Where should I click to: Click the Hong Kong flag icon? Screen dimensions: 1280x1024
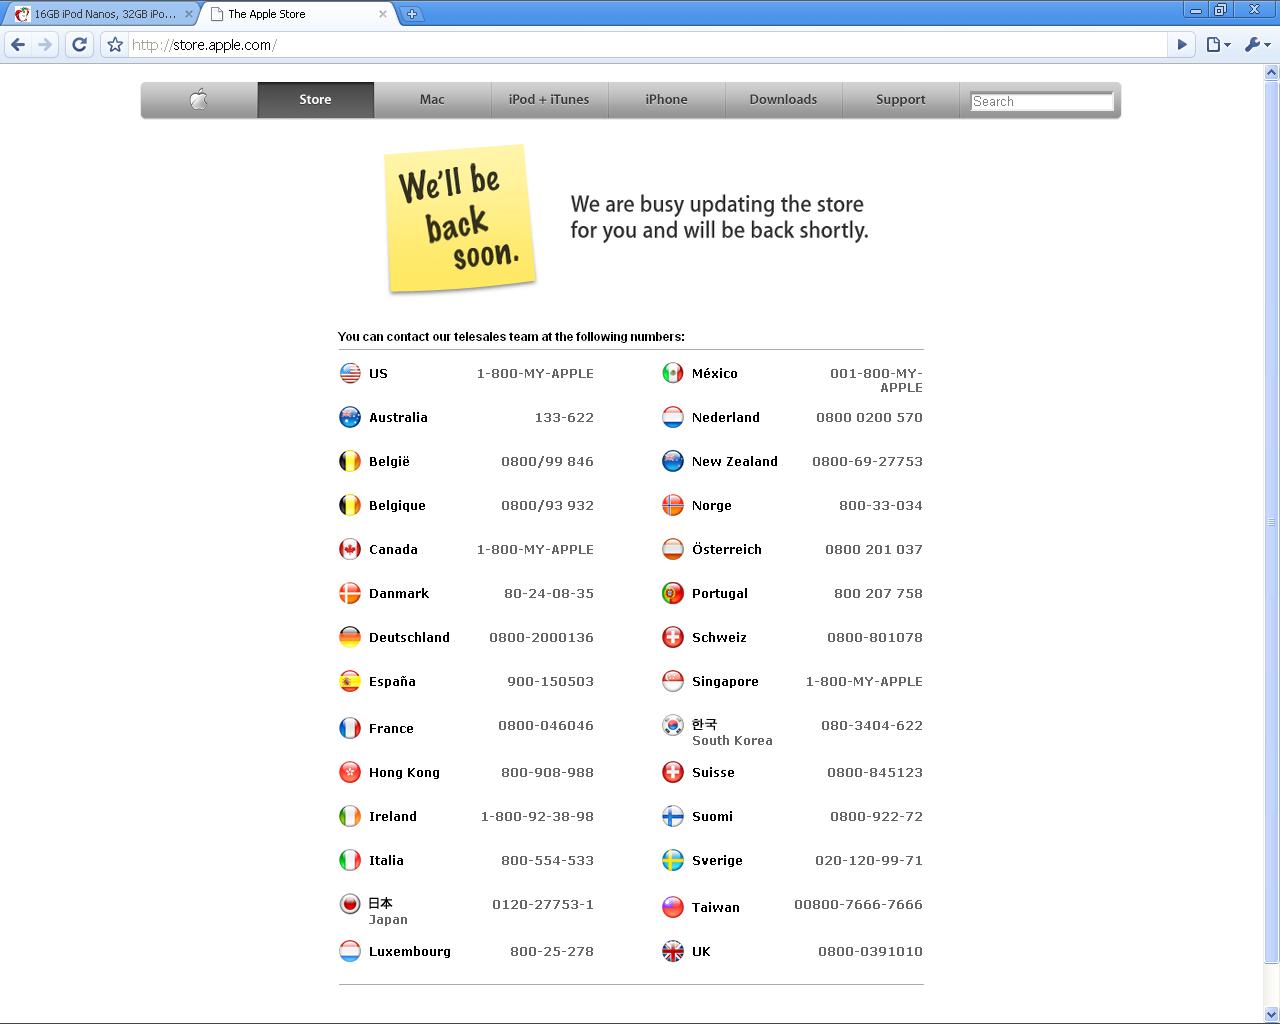(350, 772)
